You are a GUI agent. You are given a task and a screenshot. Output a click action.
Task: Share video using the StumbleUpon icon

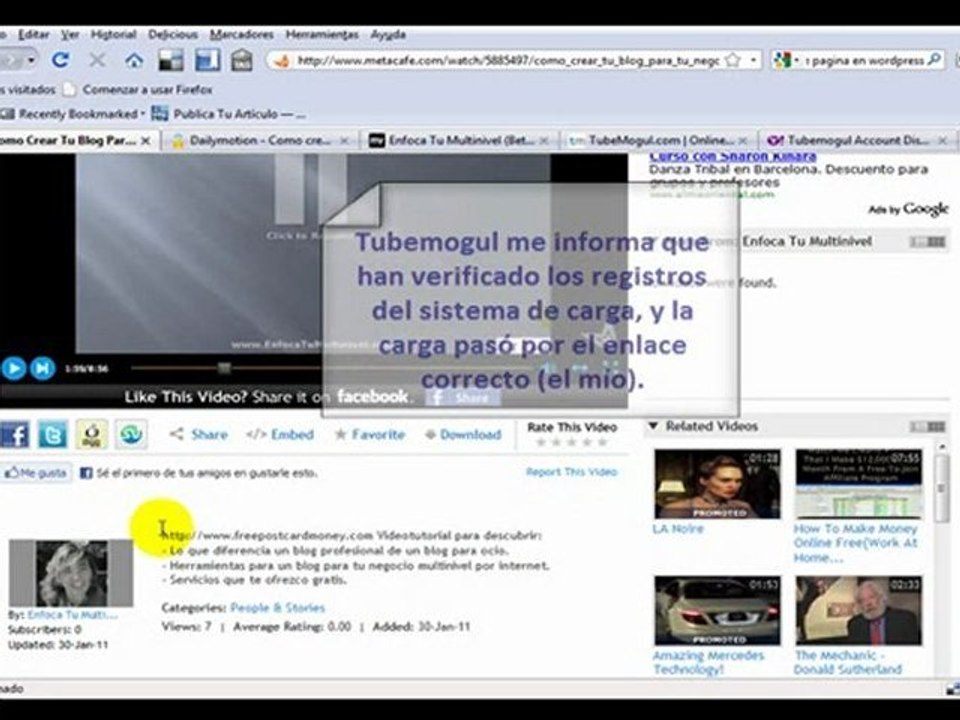[131, 434]
